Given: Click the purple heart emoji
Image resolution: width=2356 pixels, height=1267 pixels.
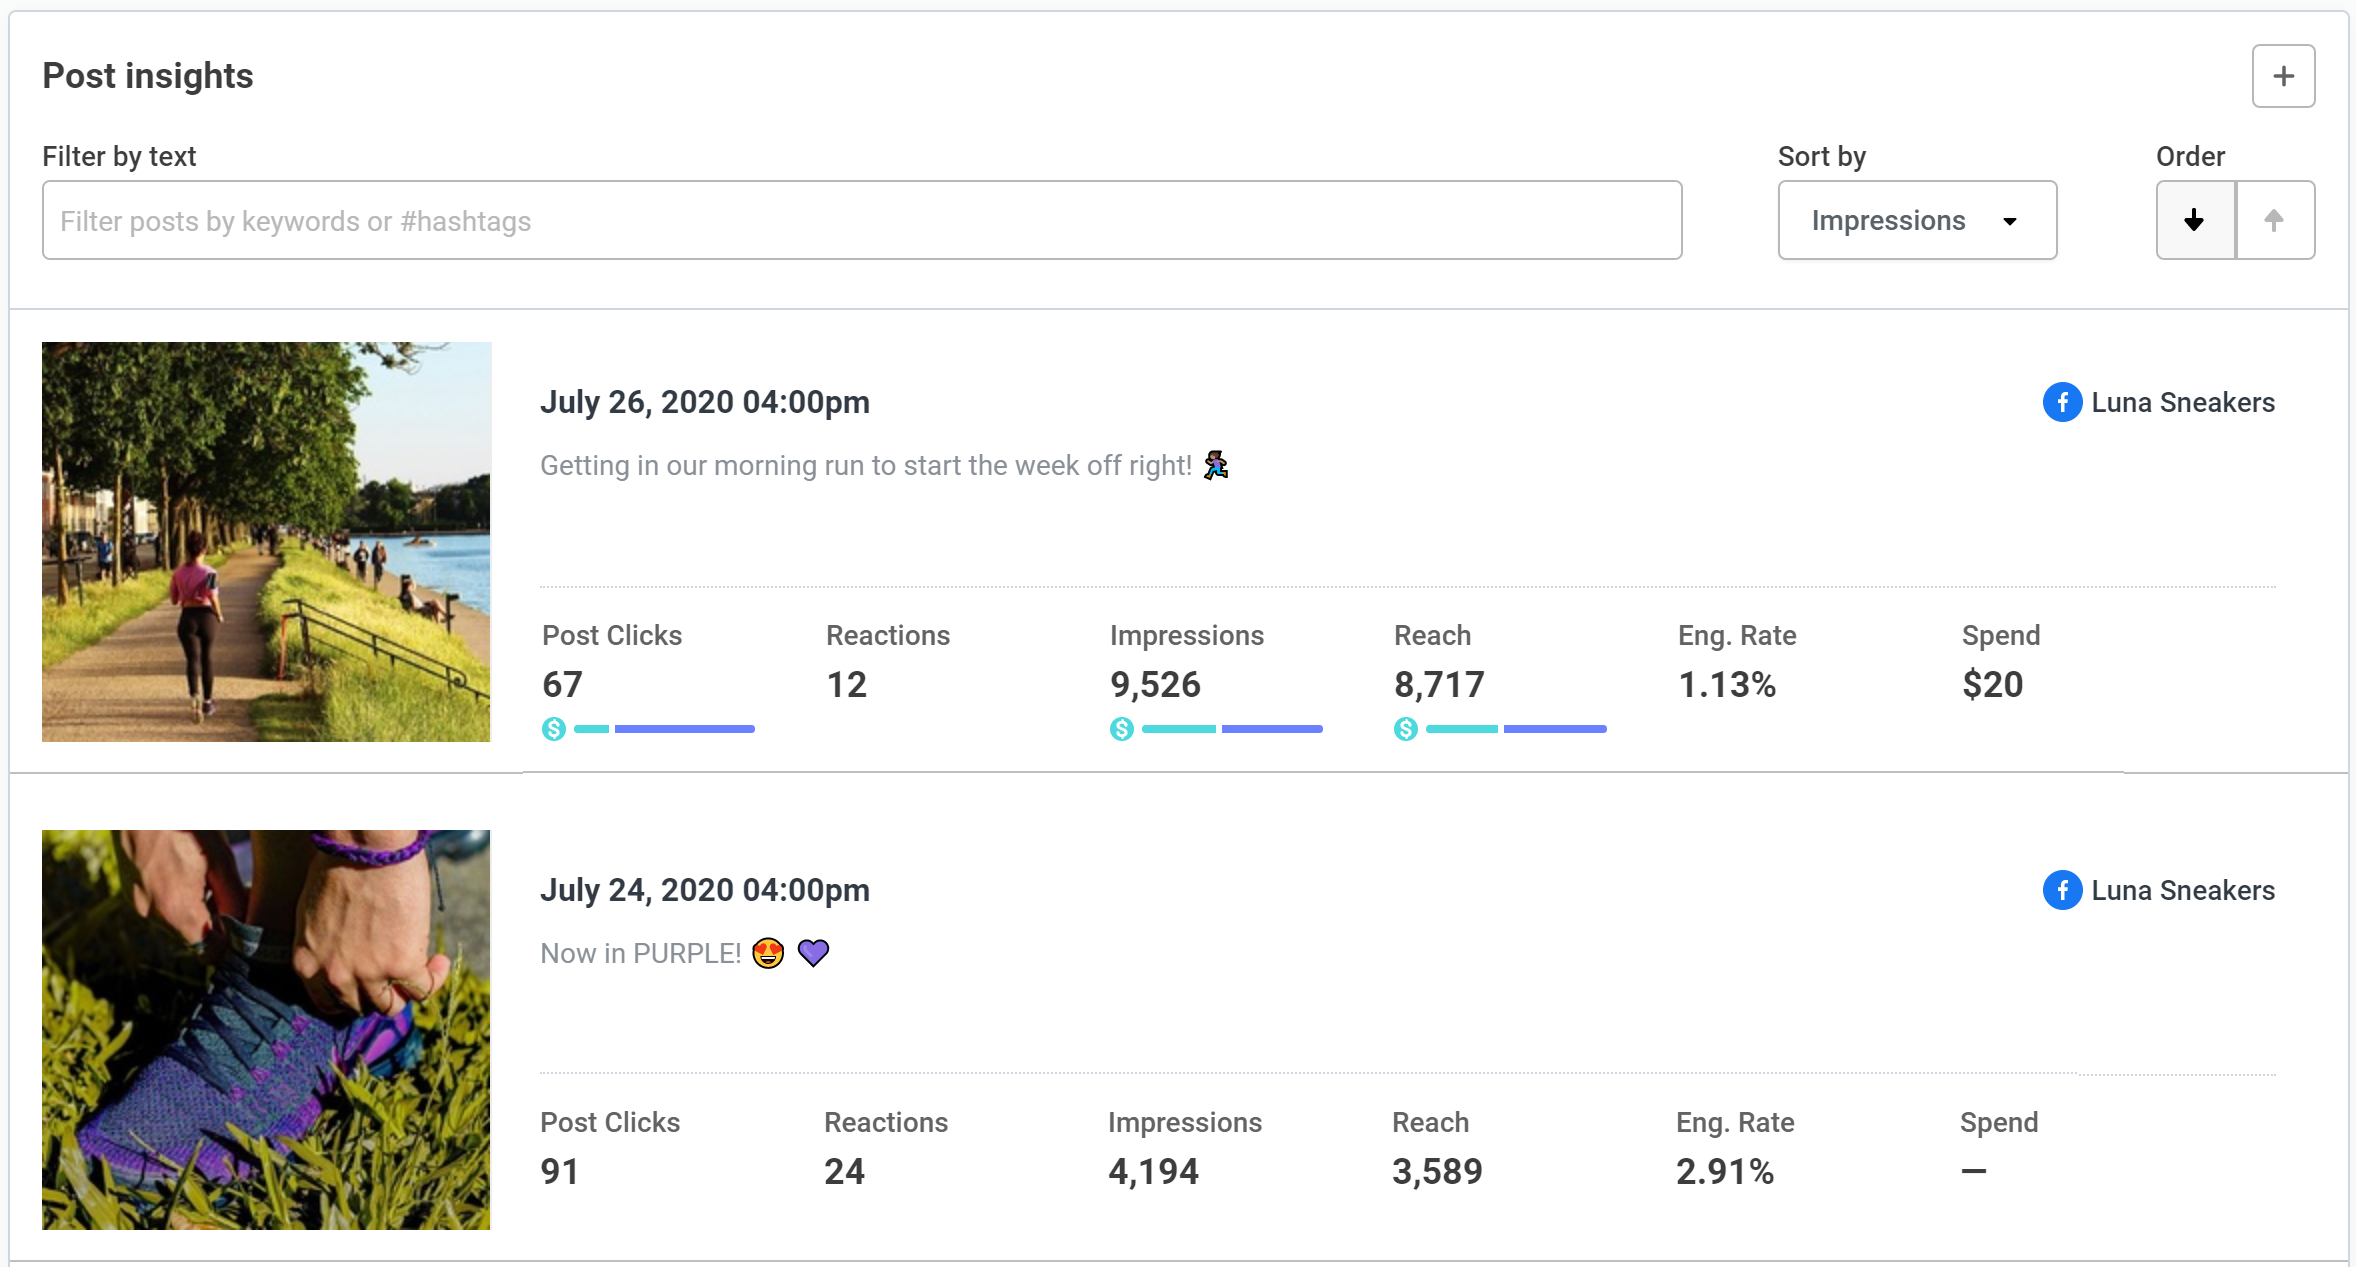Looking at the screenshot, I should pyautogui.click(x=813, y=953).
